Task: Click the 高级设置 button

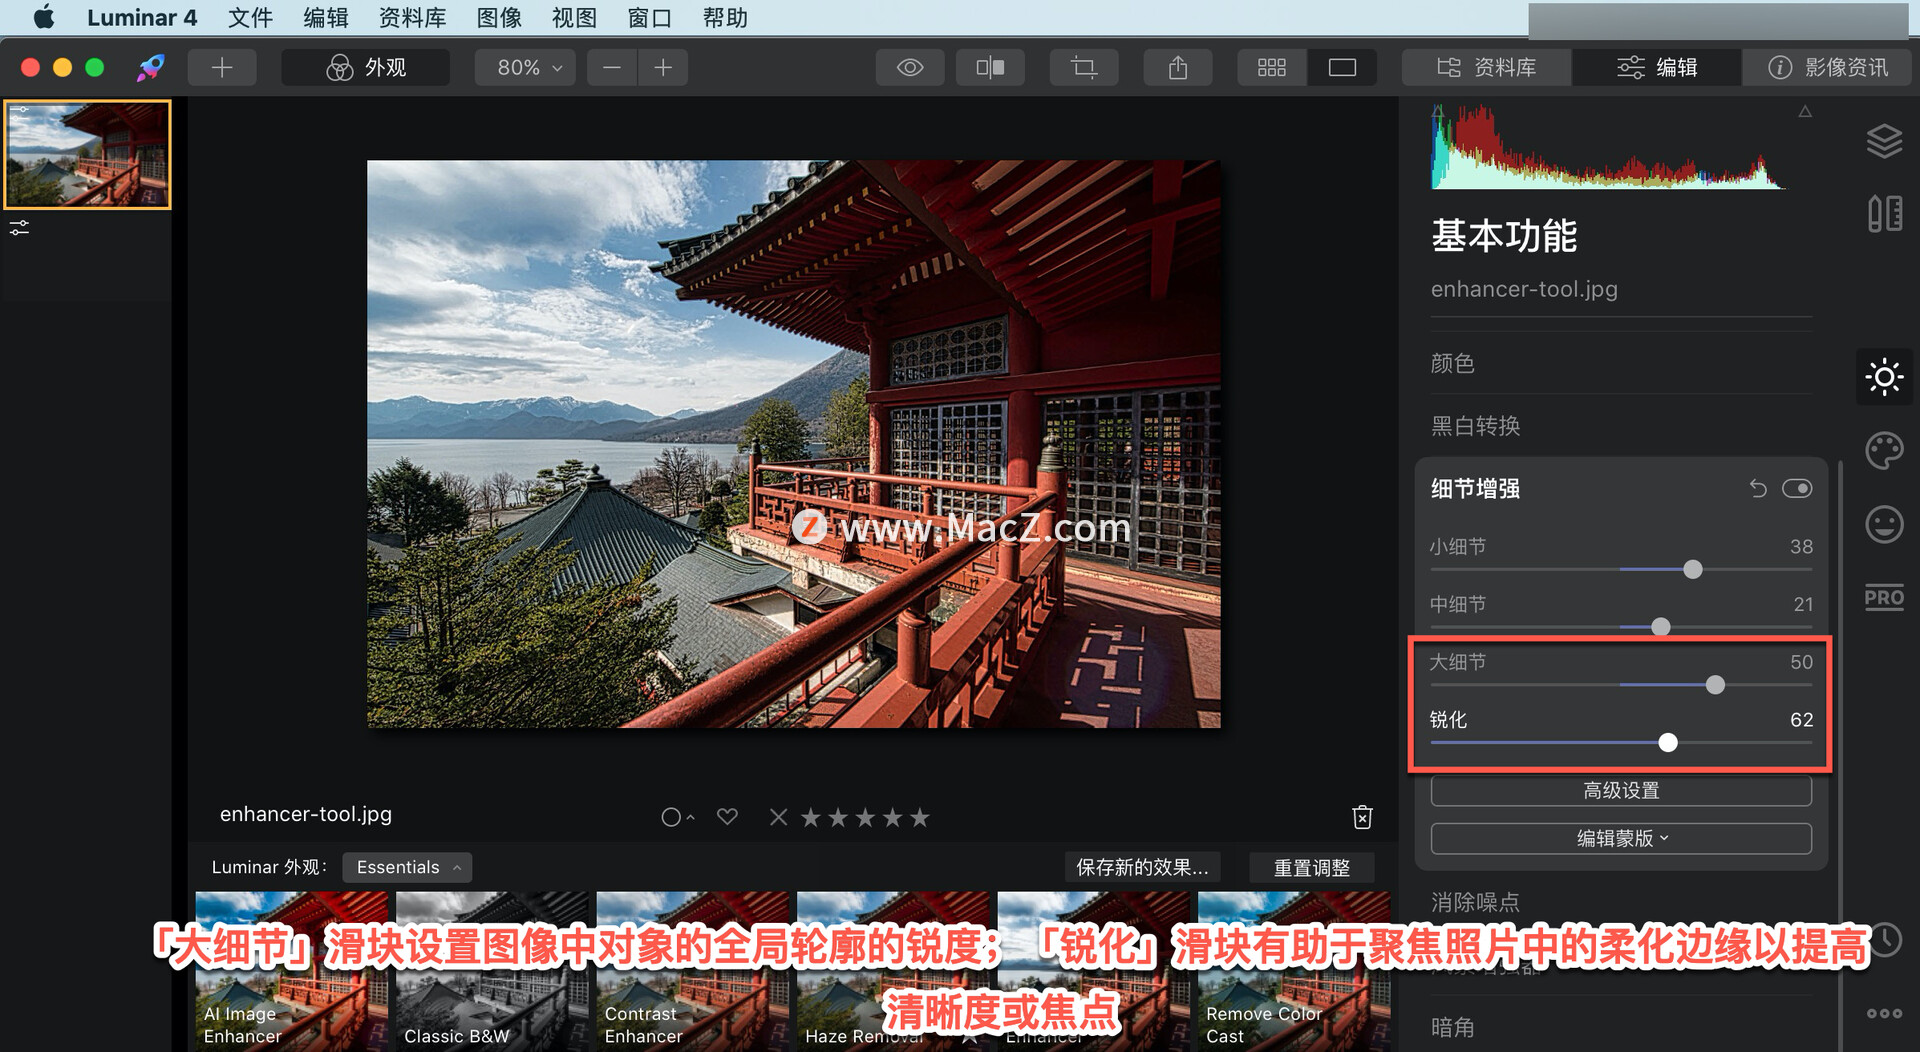Action: (1621, 790)
